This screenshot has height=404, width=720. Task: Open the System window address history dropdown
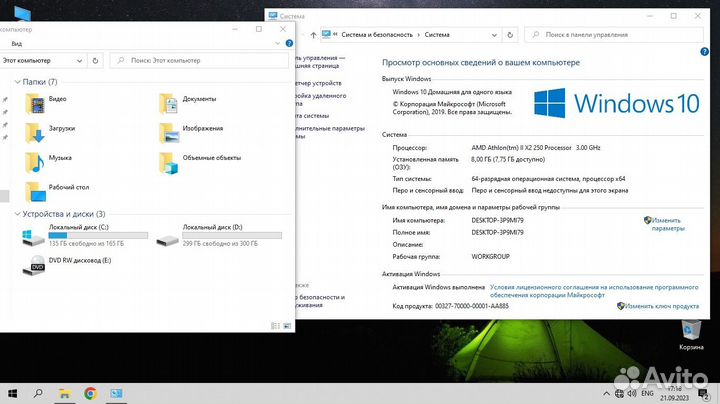click(x=494, y=35)
